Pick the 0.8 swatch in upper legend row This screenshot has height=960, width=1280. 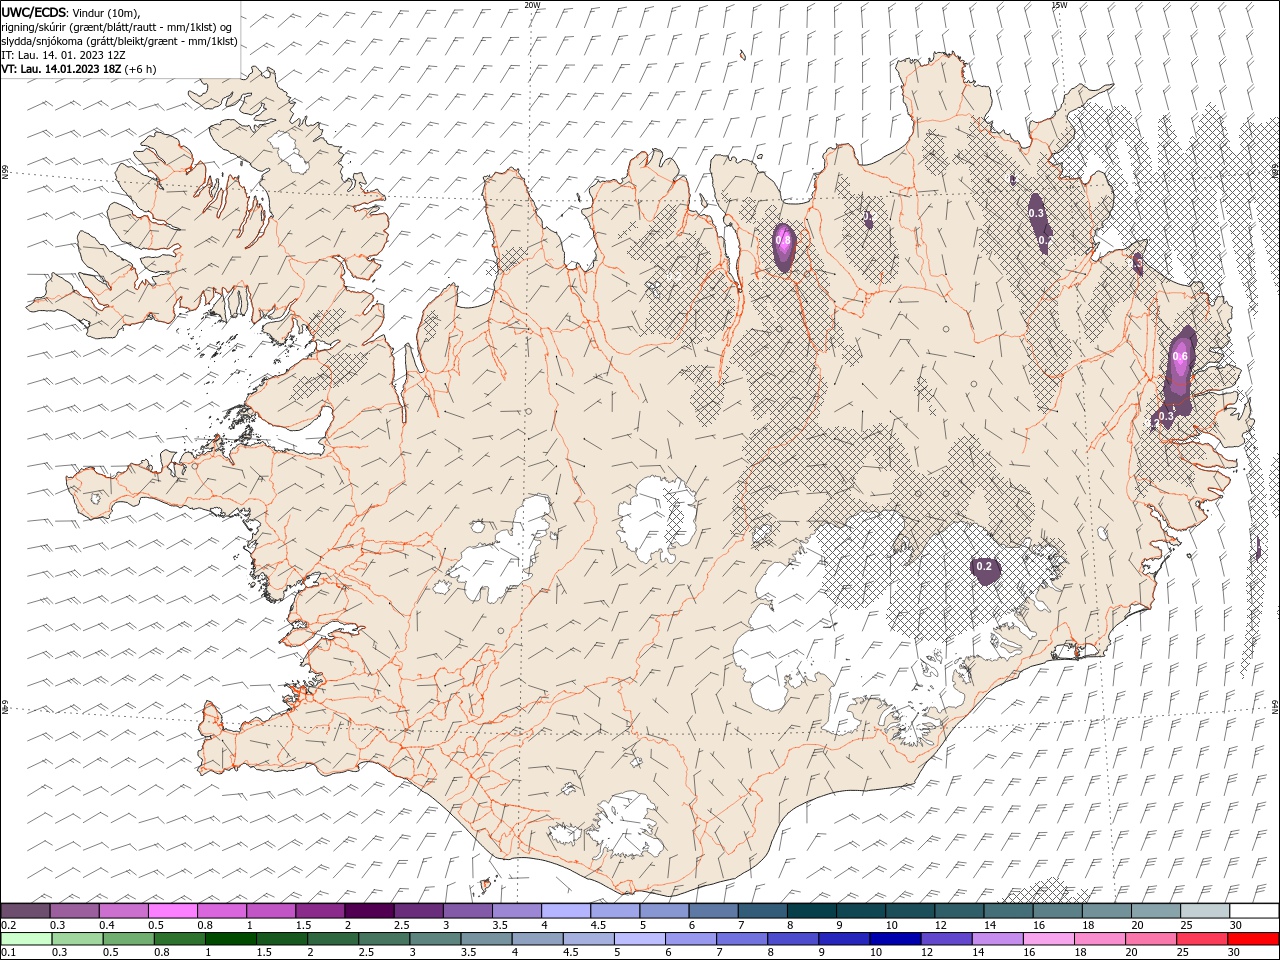click(221, 911)
